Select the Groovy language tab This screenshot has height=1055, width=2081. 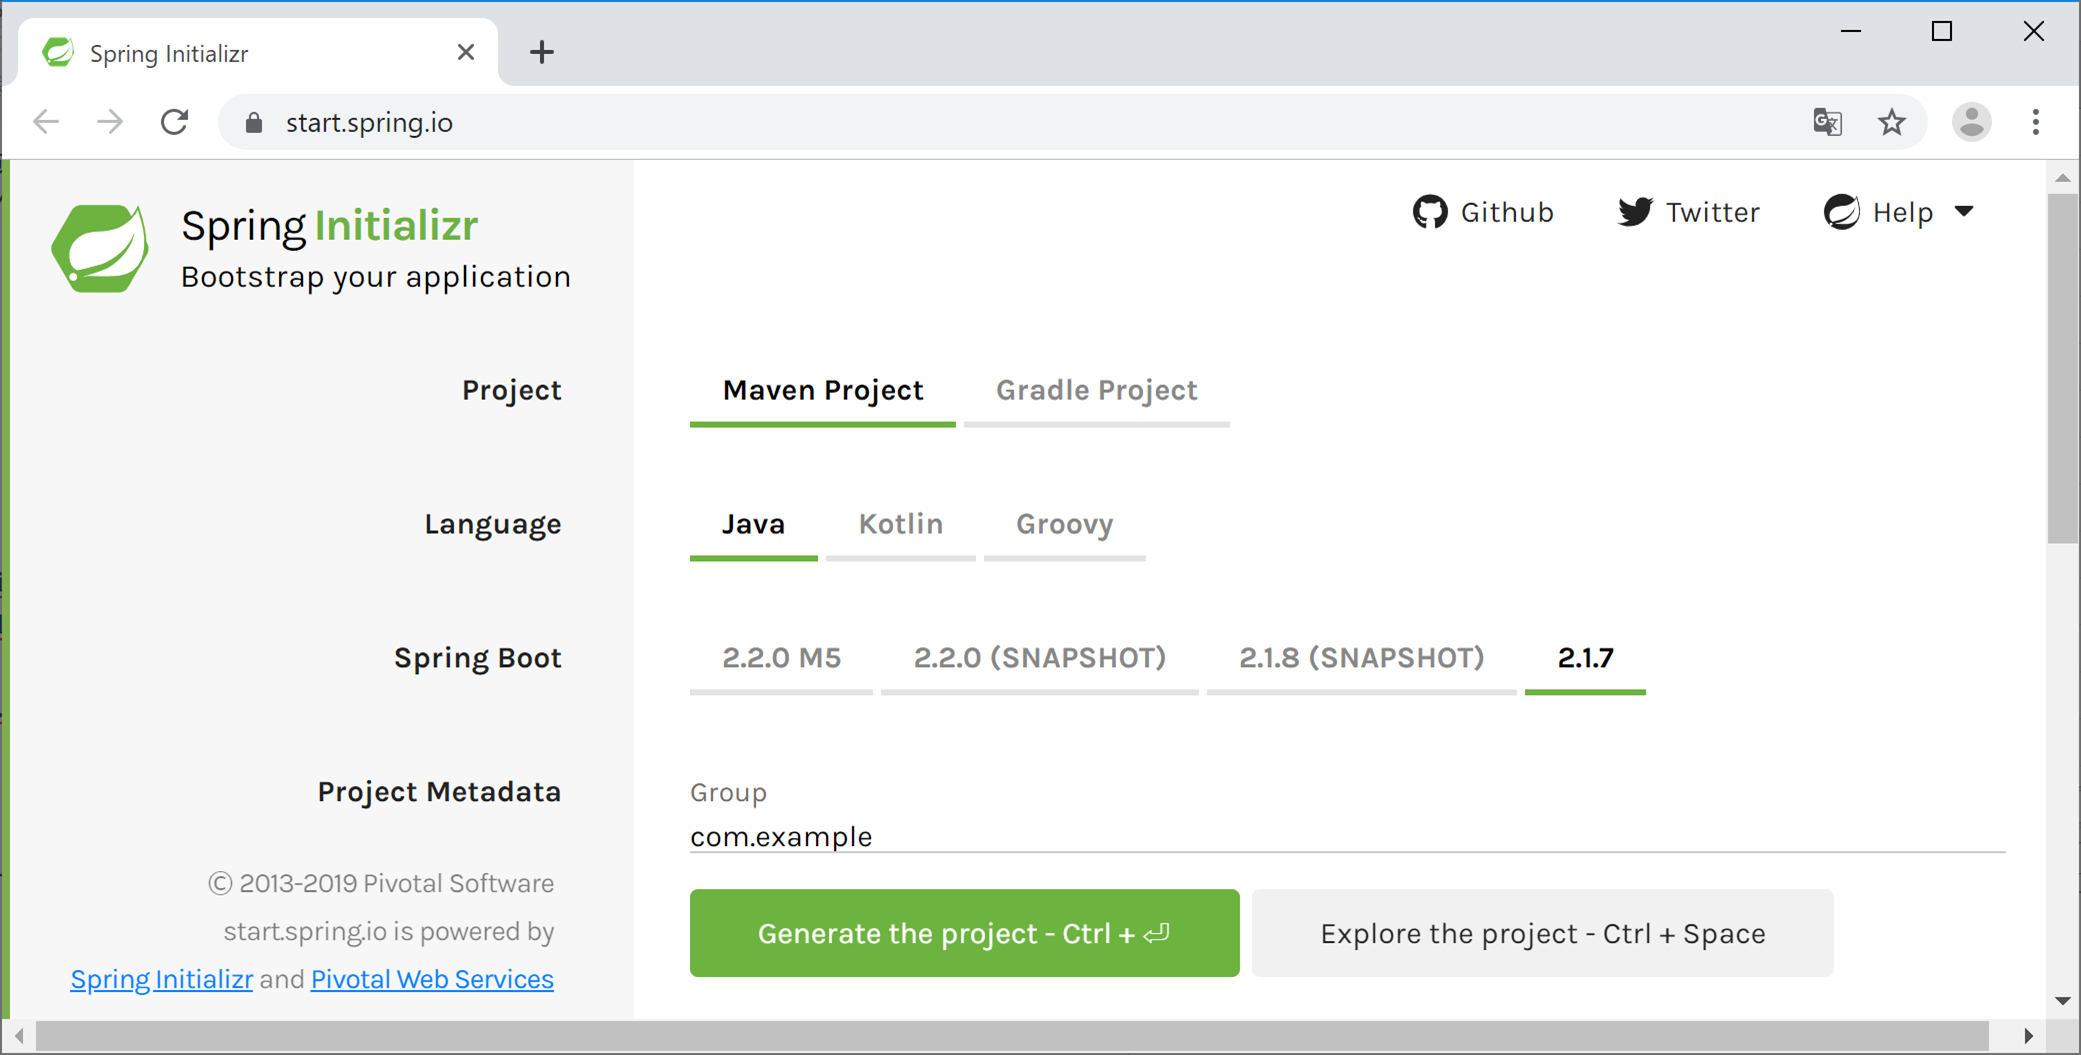tap(1064, 523)
